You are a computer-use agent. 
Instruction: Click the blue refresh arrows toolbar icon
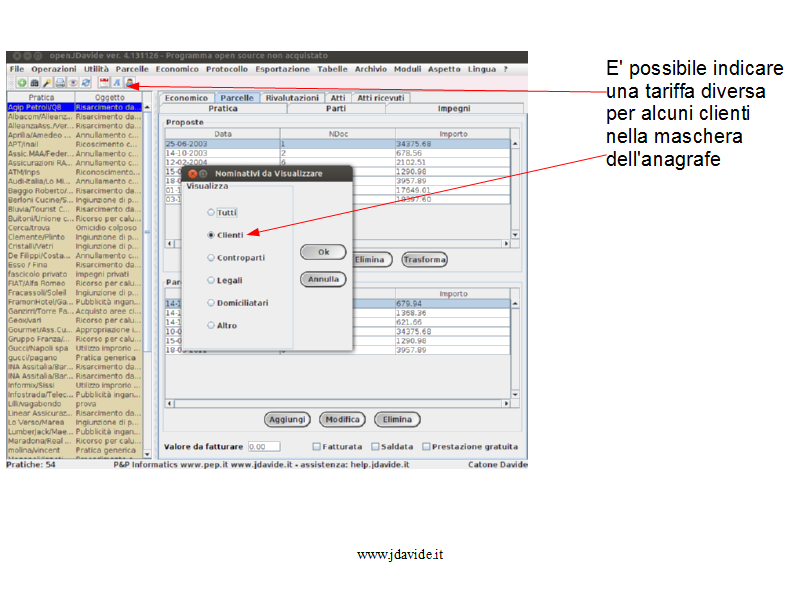click(x=86, y=83)
